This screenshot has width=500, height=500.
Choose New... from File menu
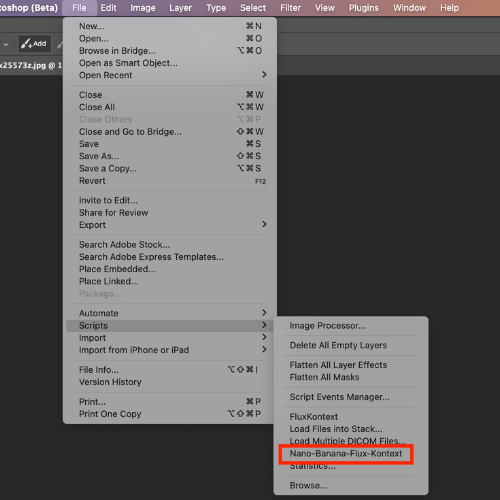coord(170,26)
